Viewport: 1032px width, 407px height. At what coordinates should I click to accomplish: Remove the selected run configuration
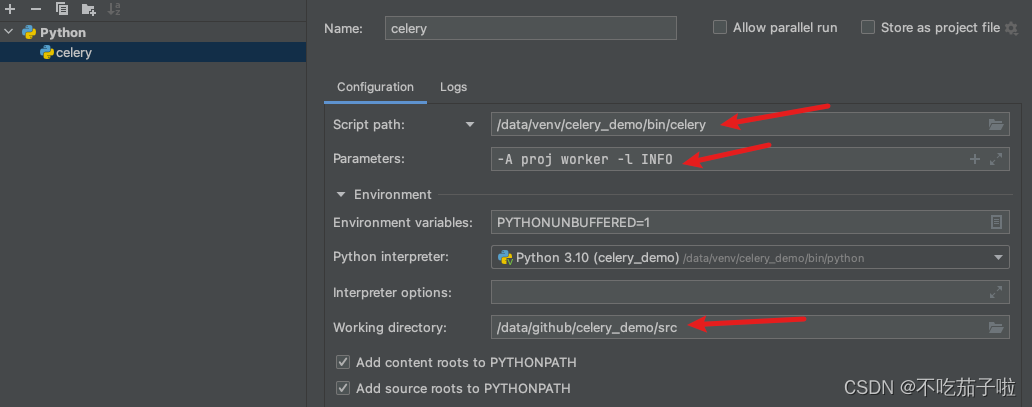(x=36, y=9)
